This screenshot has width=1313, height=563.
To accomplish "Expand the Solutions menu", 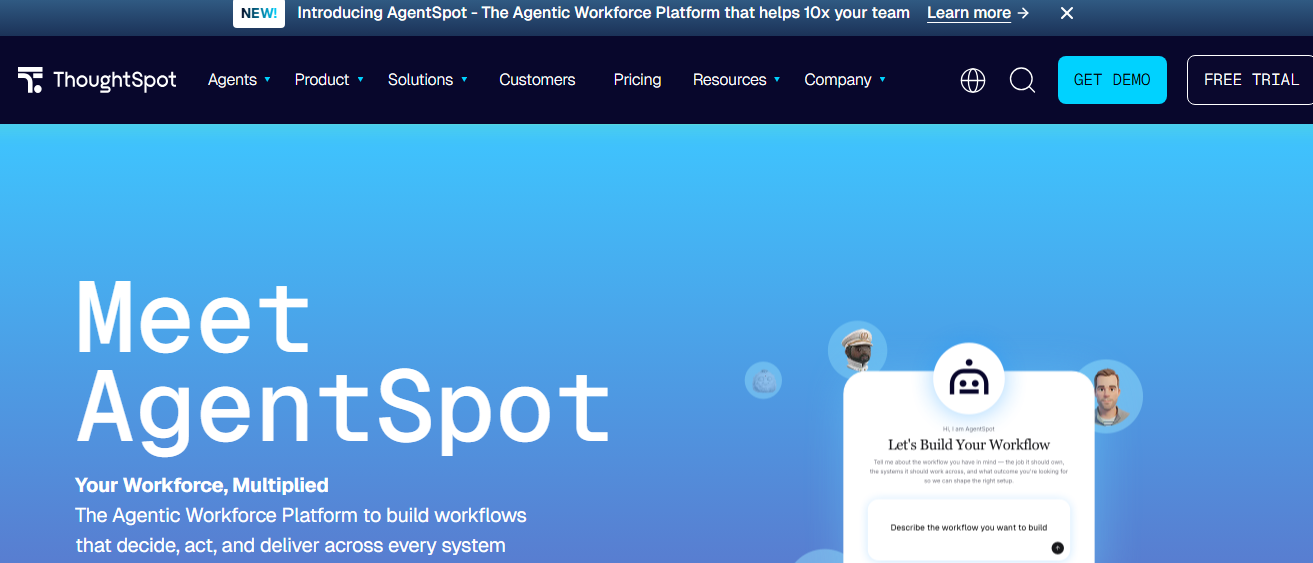I will point(428,80).
